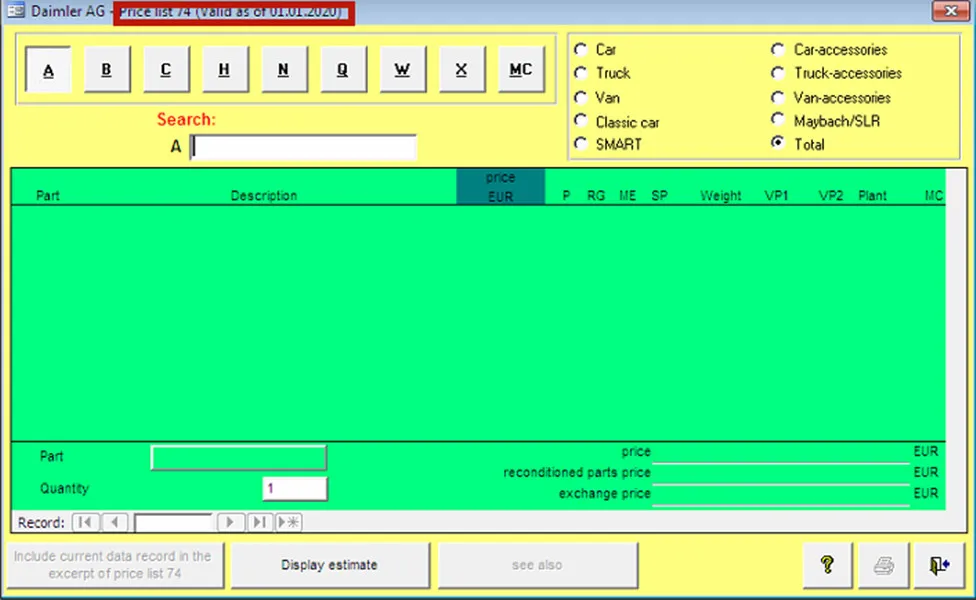The image size is (976, 600).
Task: Click the VP1 column header
Action: pyautogui.click(x=776, y=195)
